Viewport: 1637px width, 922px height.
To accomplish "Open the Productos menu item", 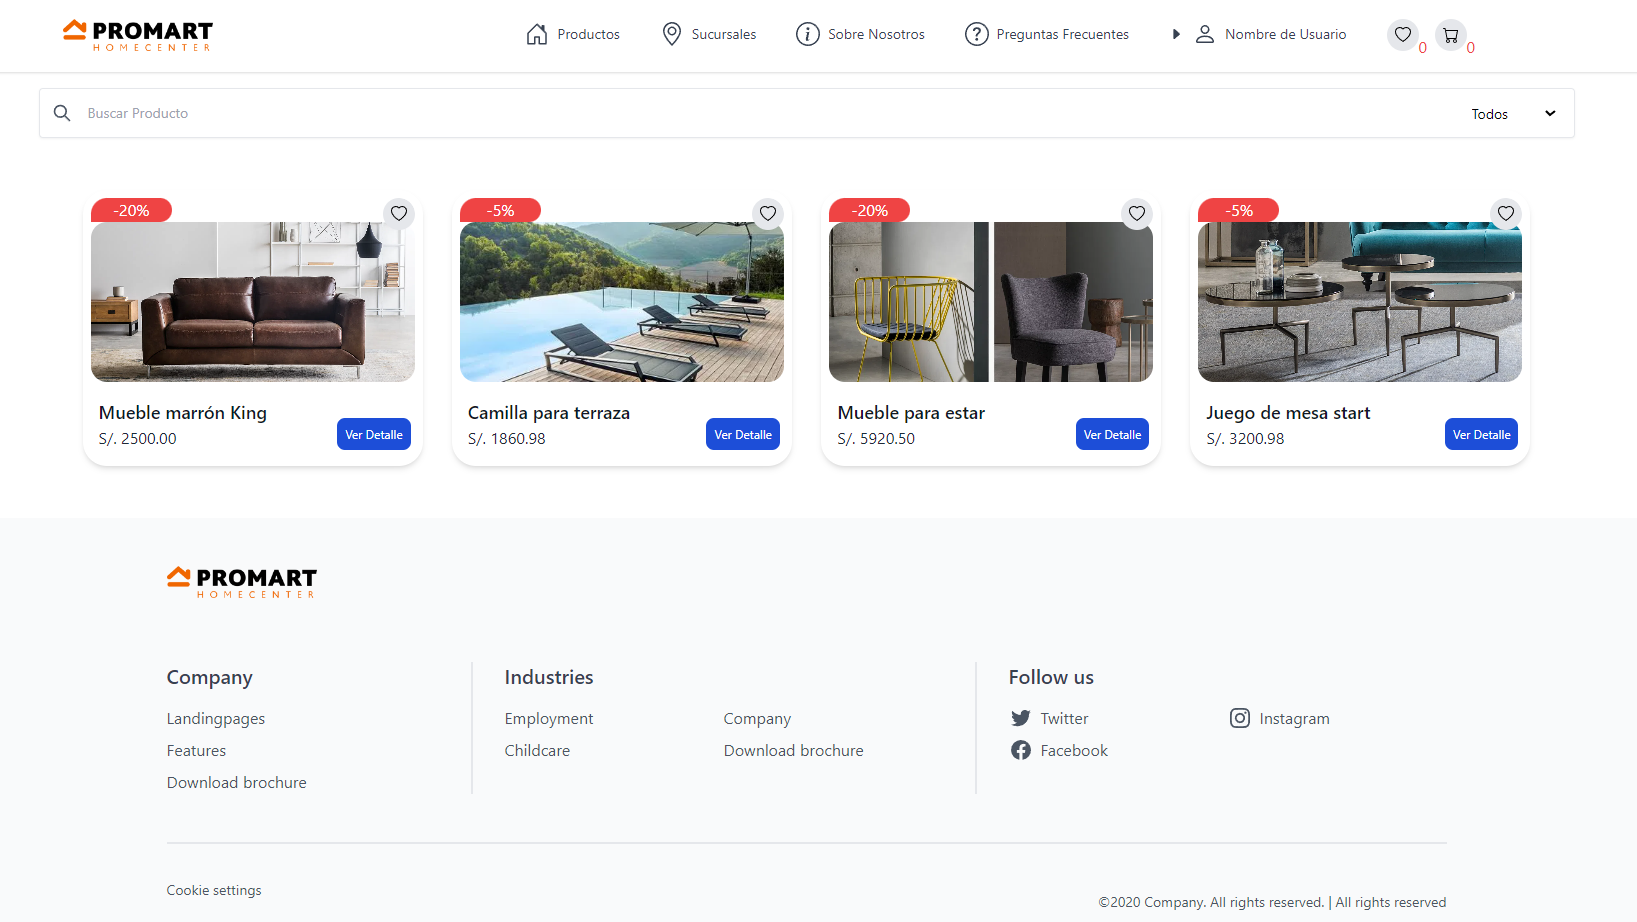I will coord(573,34).
